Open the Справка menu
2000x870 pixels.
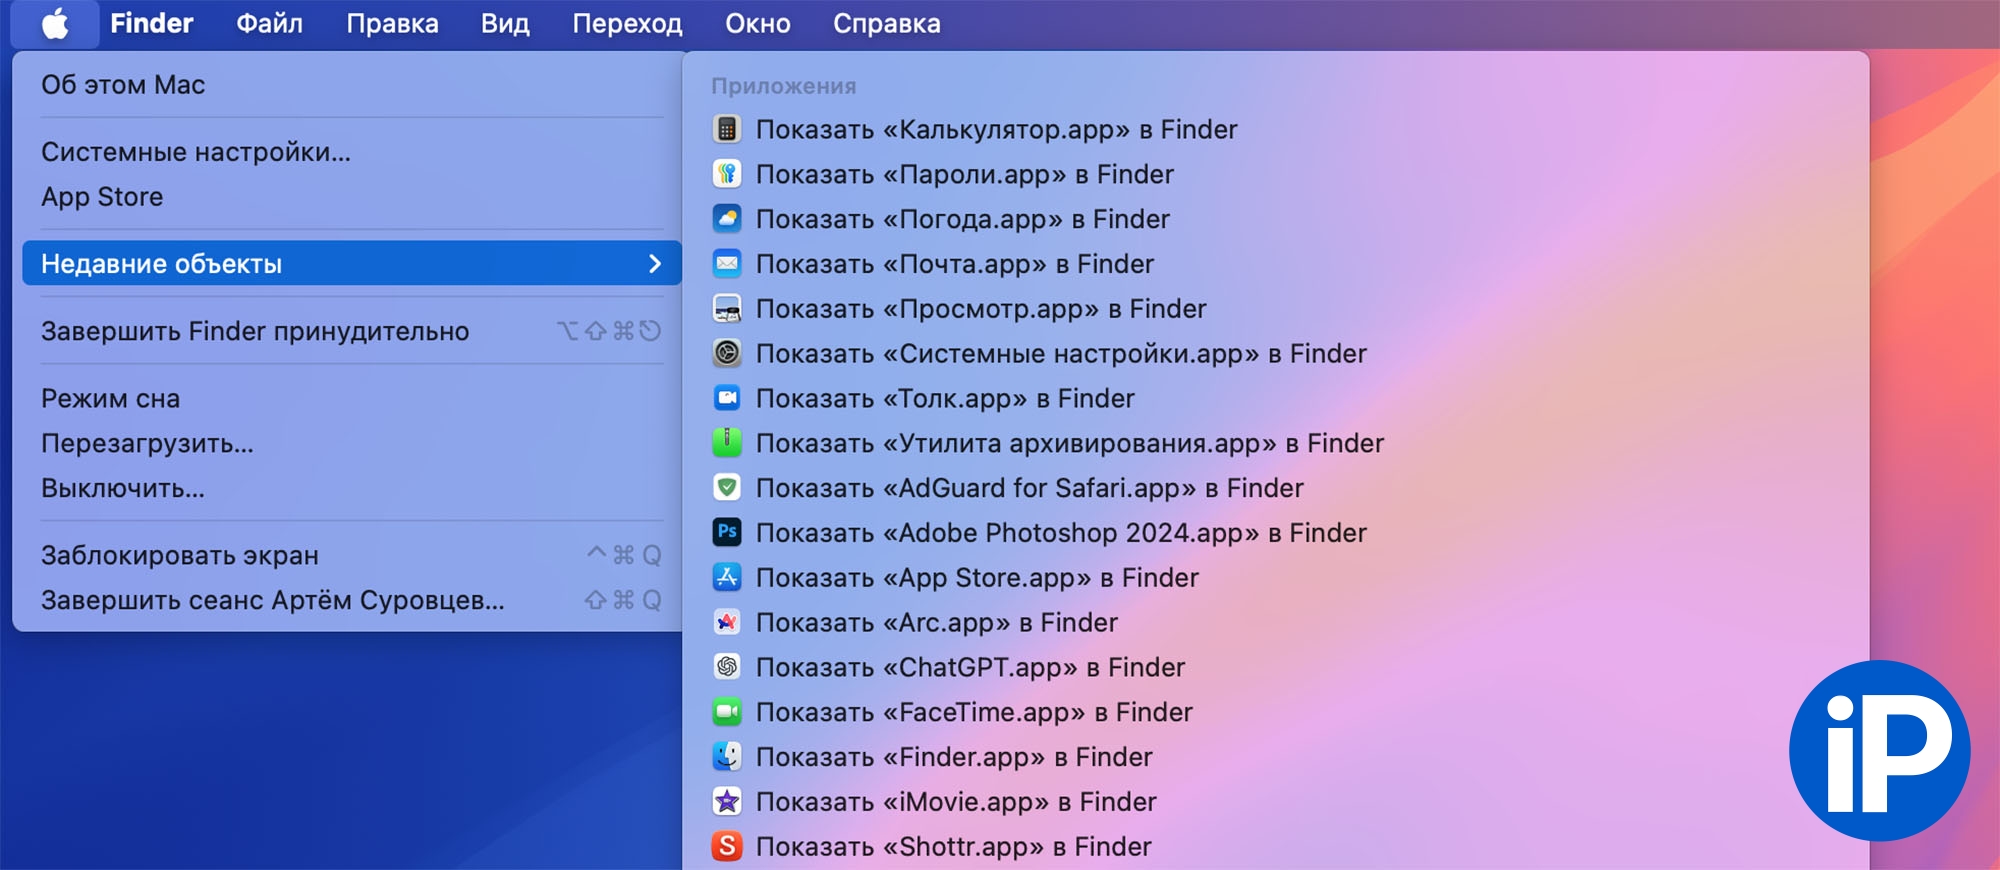tap(887, 24)
